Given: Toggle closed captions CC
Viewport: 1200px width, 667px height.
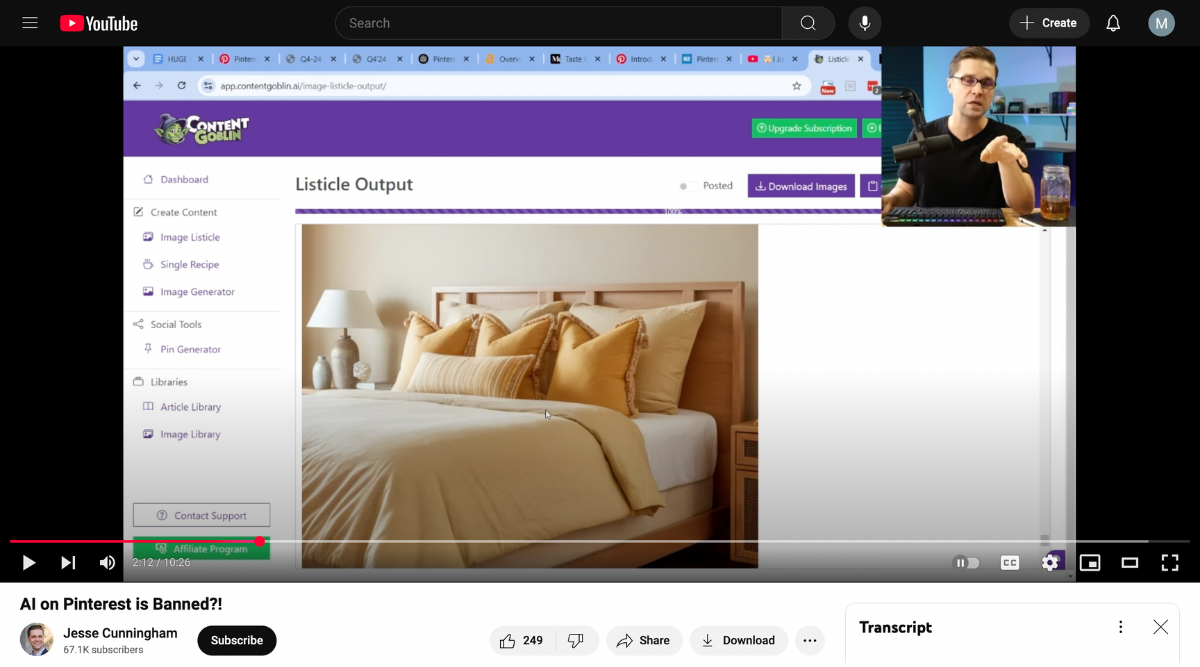Looking at the screenshot, I should [1010, 563].
